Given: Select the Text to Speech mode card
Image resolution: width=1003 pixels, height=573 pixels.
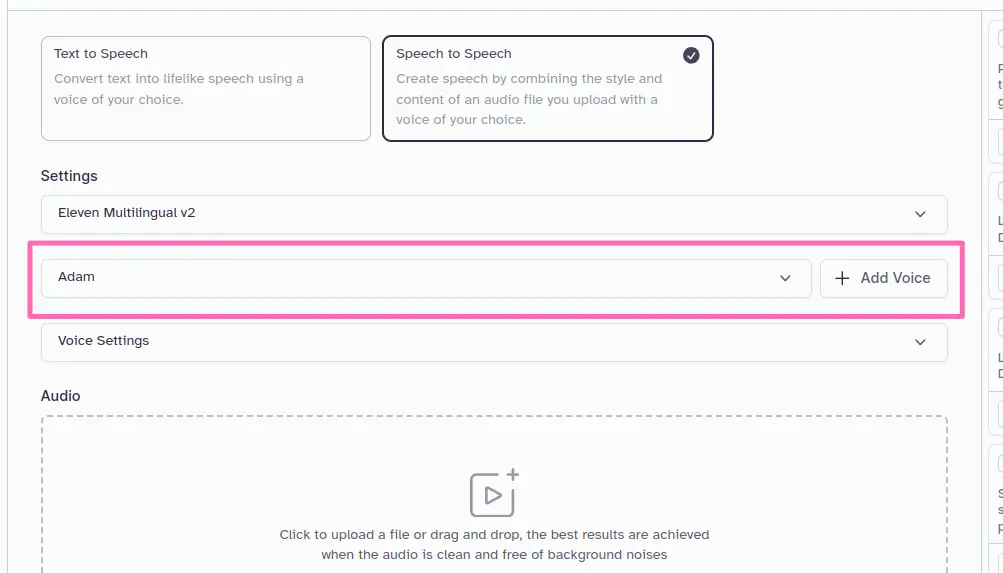Looking at the screenshot, I should 206,88.
